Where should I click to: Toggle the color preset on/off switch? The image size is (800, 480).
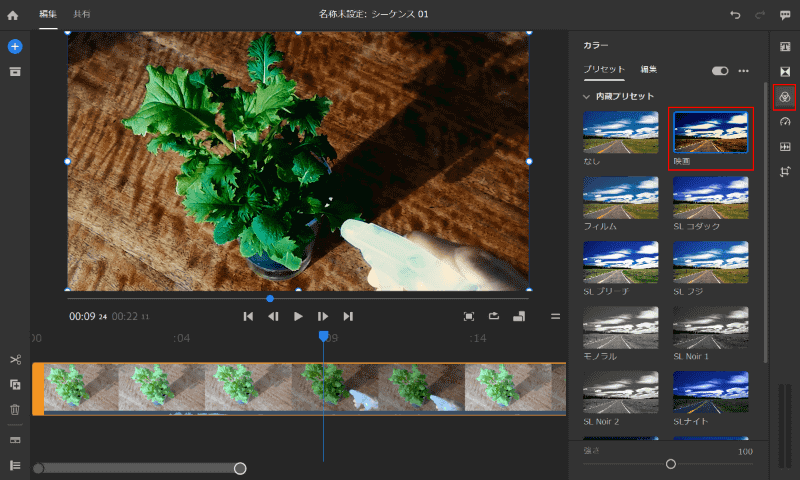point(720,71)
